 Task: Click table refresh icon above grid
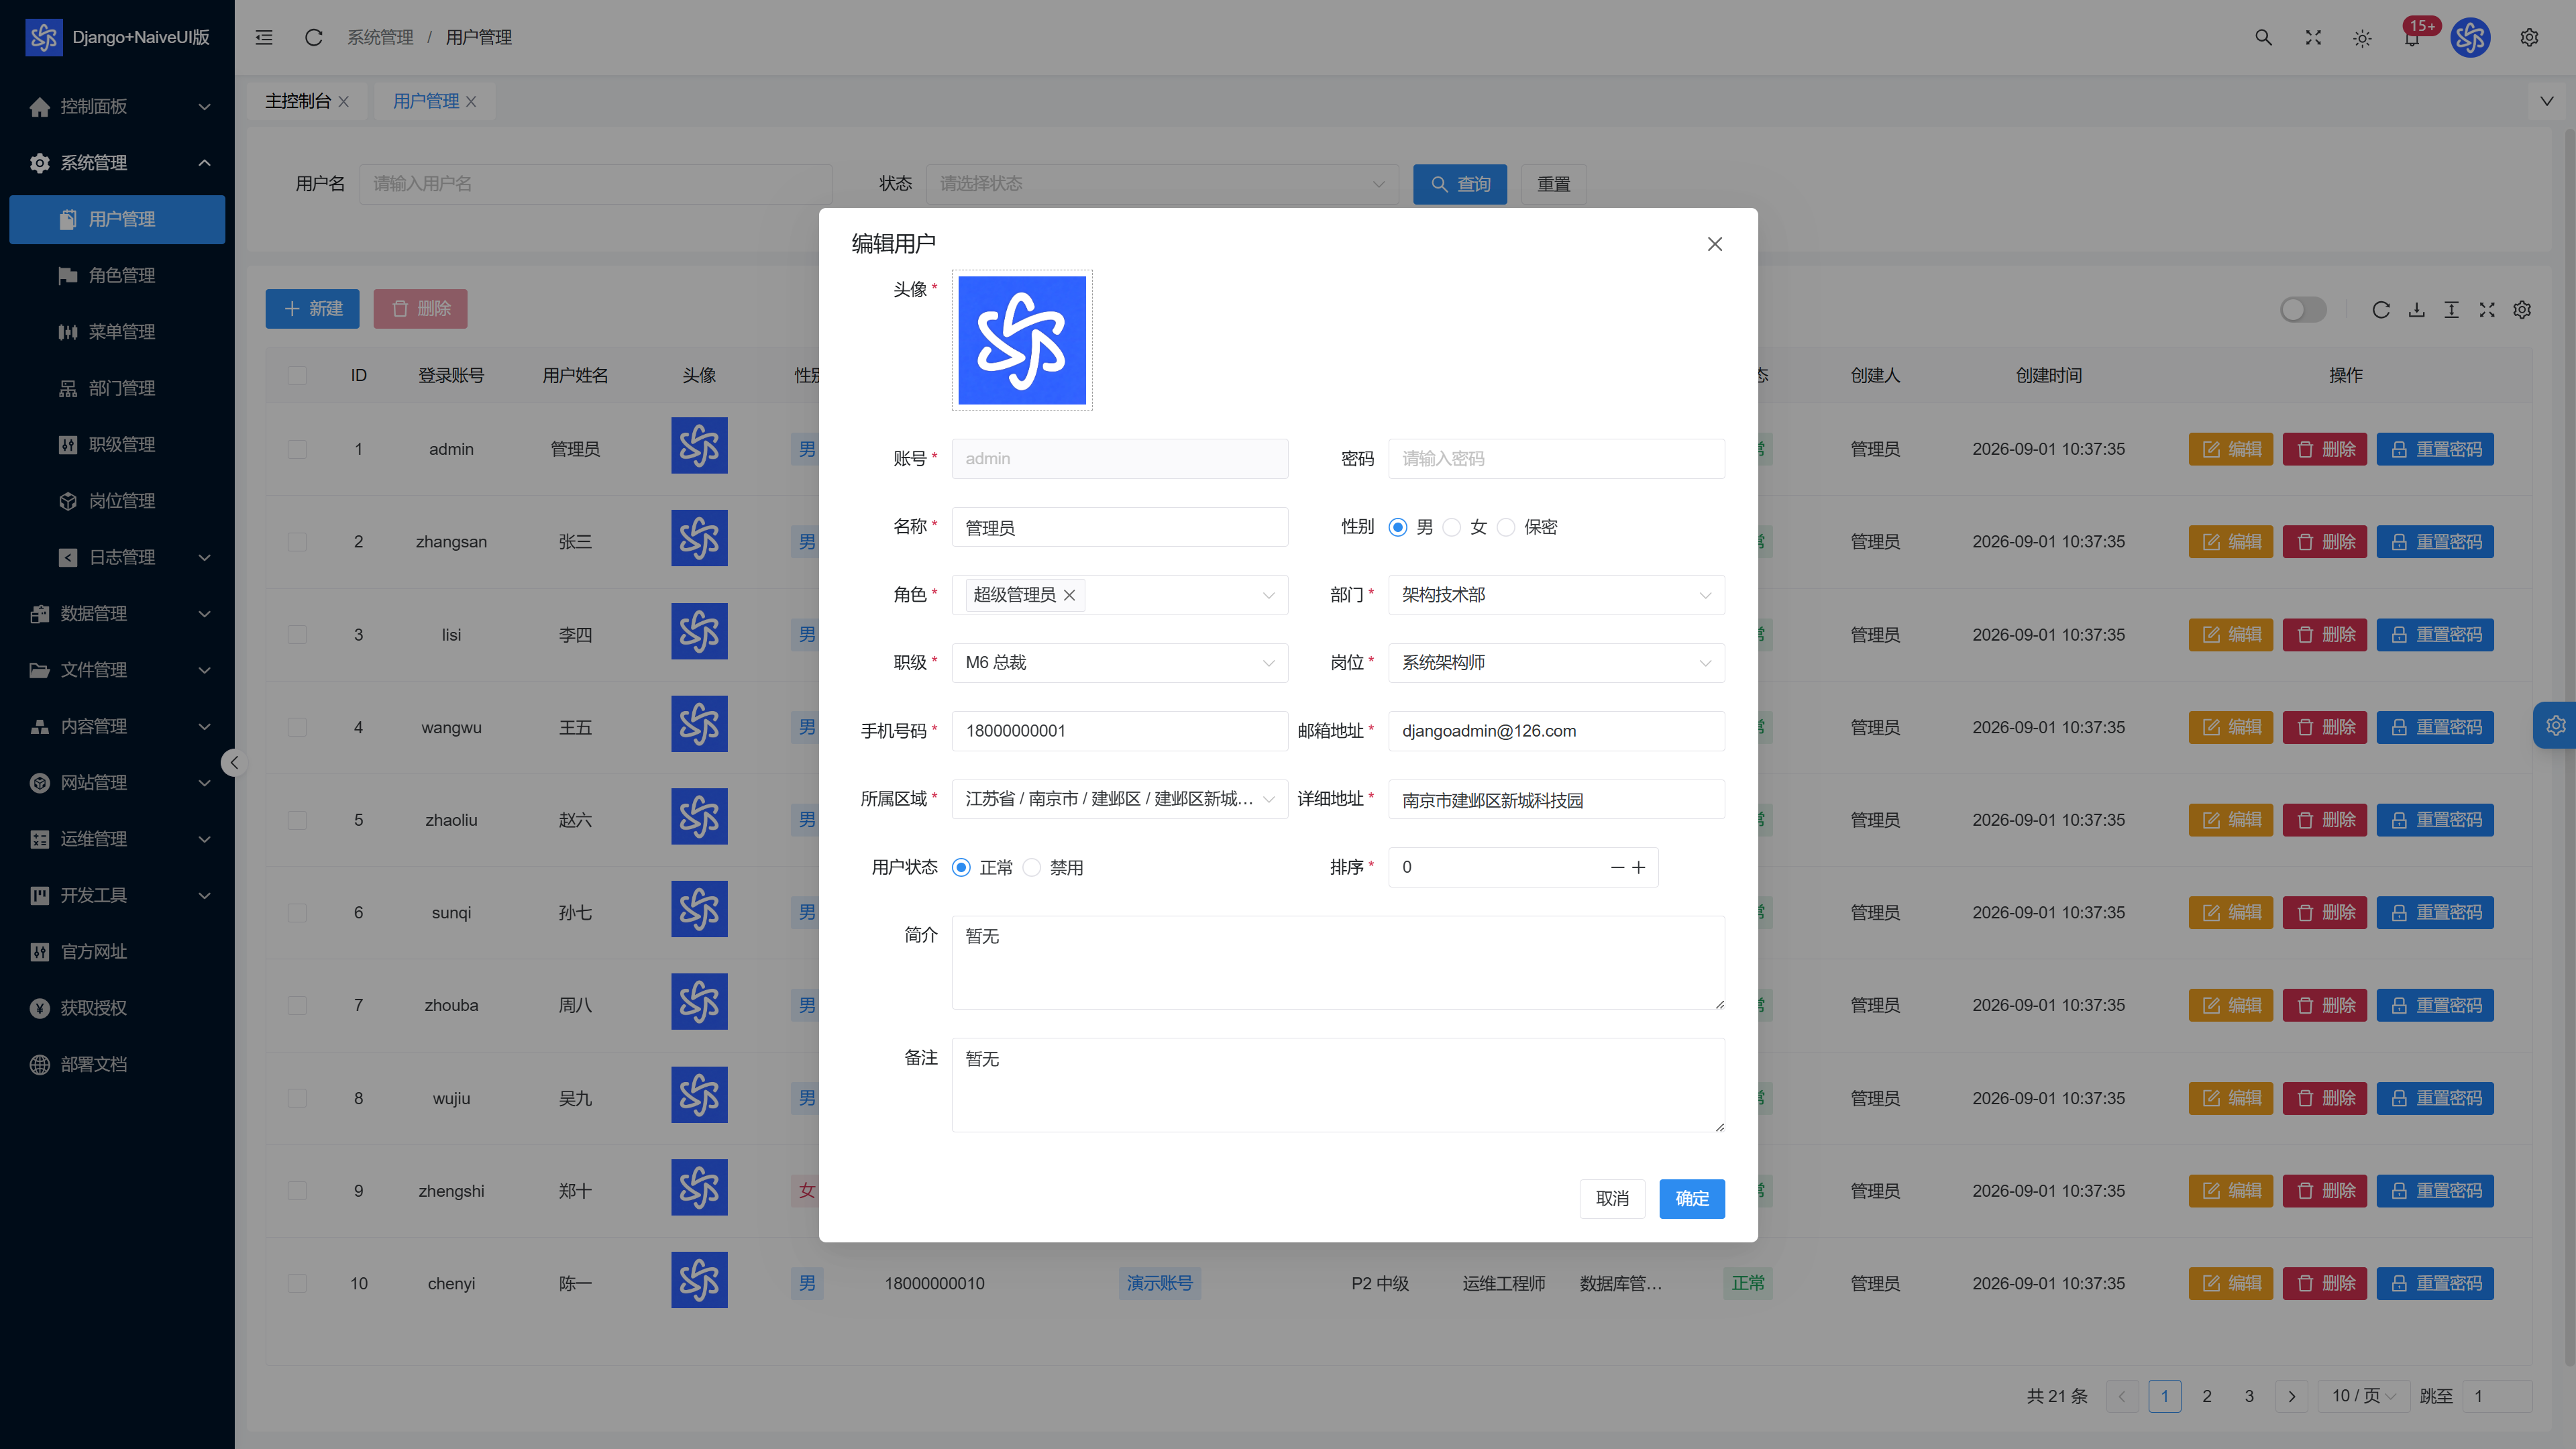click(x=2381, y=309)
